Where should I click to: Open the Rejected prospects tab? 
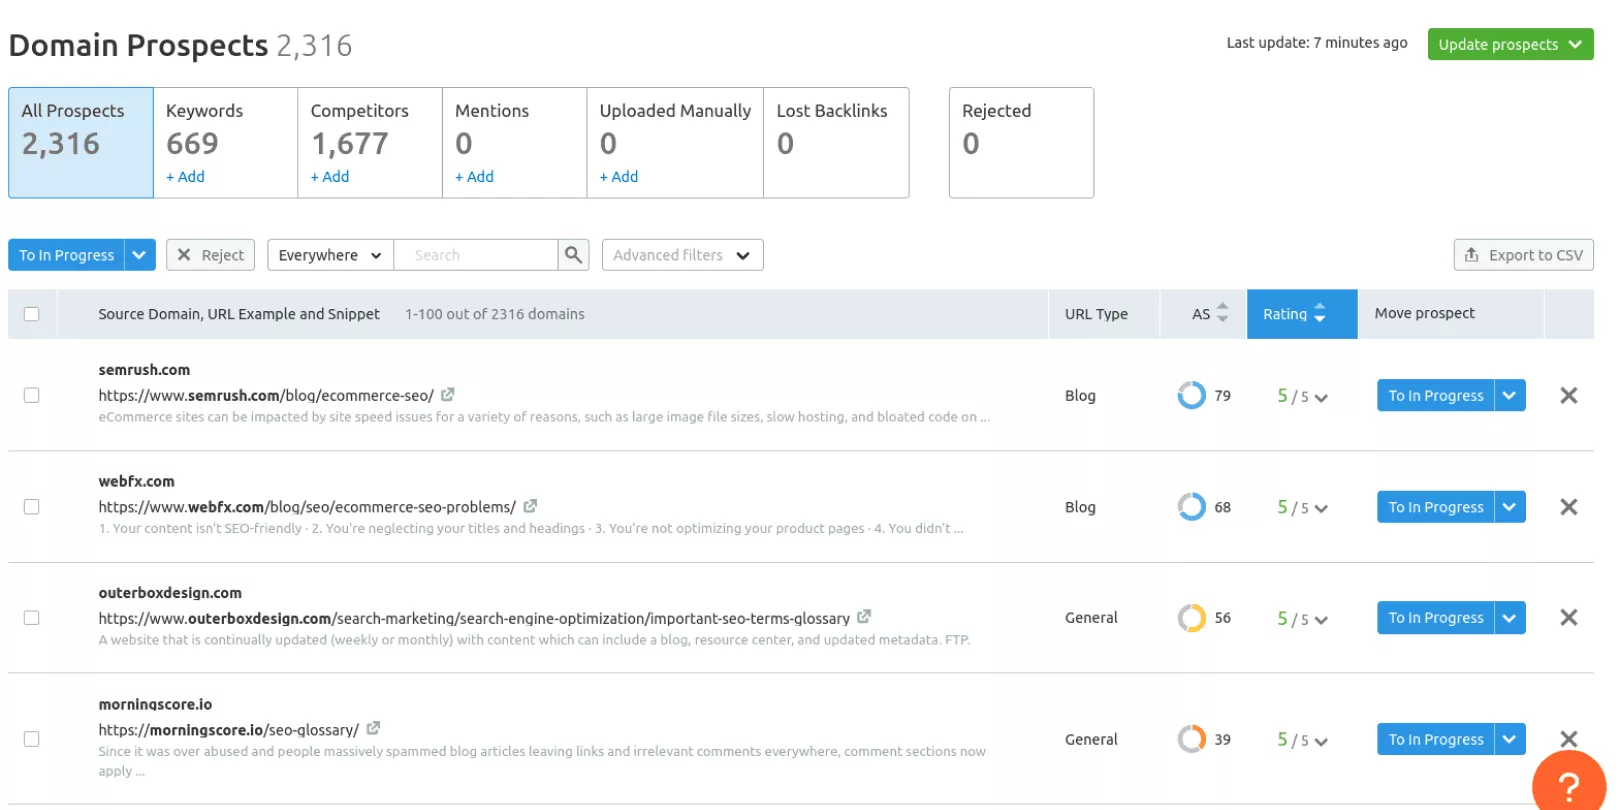(x=1020, y=142)
